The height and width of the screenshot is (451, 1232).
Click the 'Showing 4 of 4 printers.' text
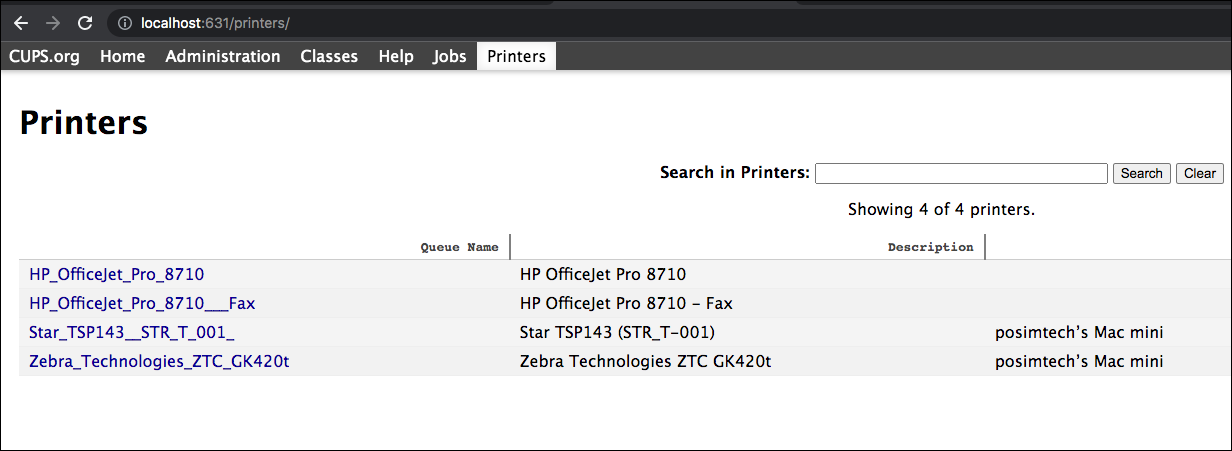coord(941,210)
